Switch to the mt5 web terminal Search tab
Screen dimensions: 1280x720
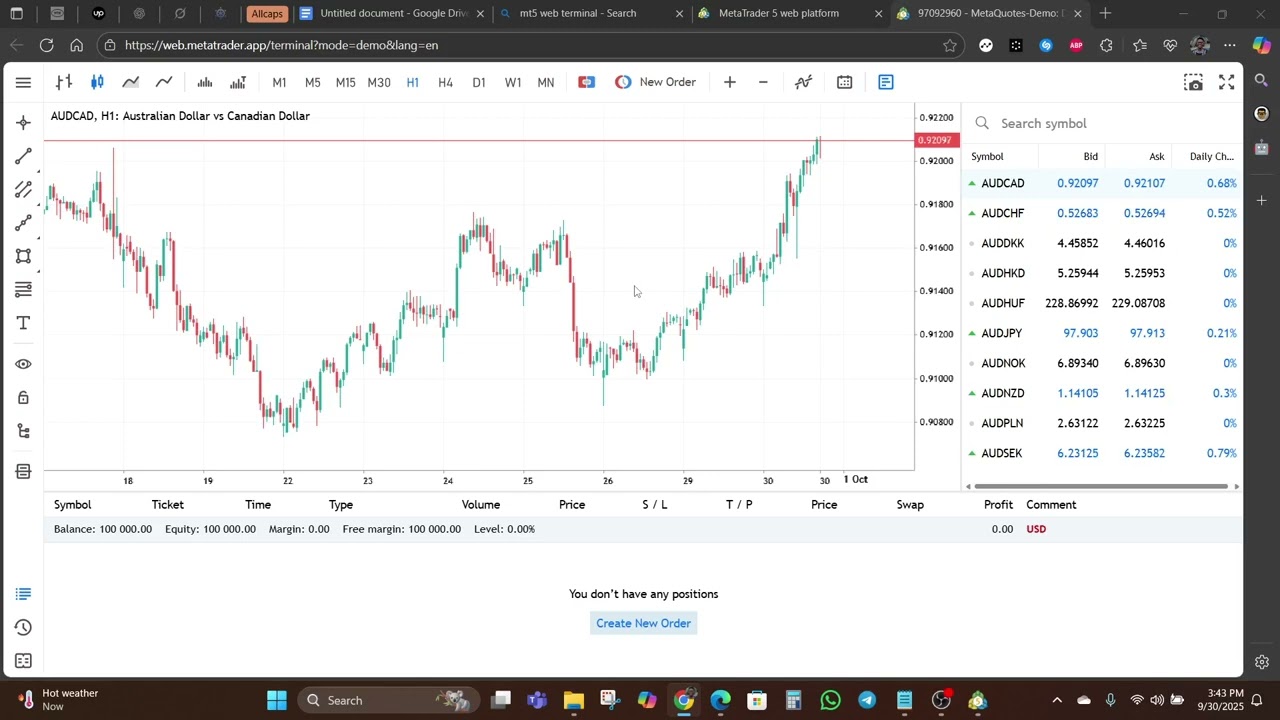590,14
